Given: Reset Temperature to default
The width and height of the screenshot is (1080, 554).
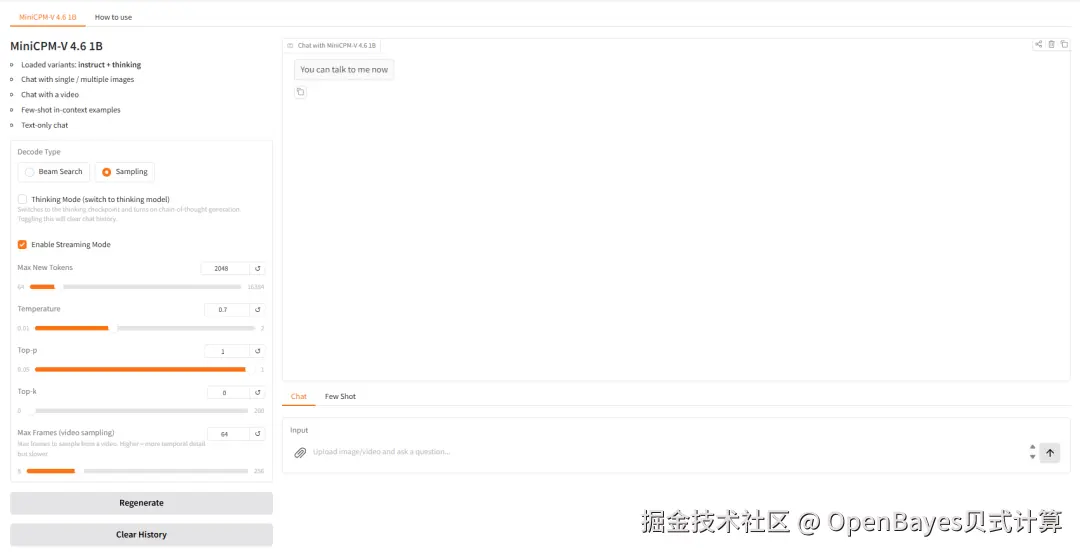Looking at the screenshot, I should (x=258, y=310).
